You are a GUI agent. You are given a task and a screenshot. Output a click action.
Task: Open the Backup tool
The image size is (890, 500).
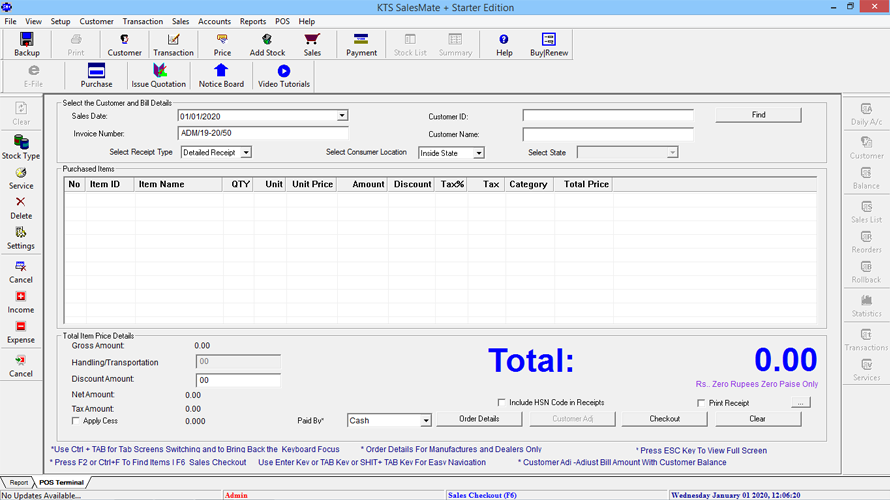pyautogui.click(x=27, y=44)
